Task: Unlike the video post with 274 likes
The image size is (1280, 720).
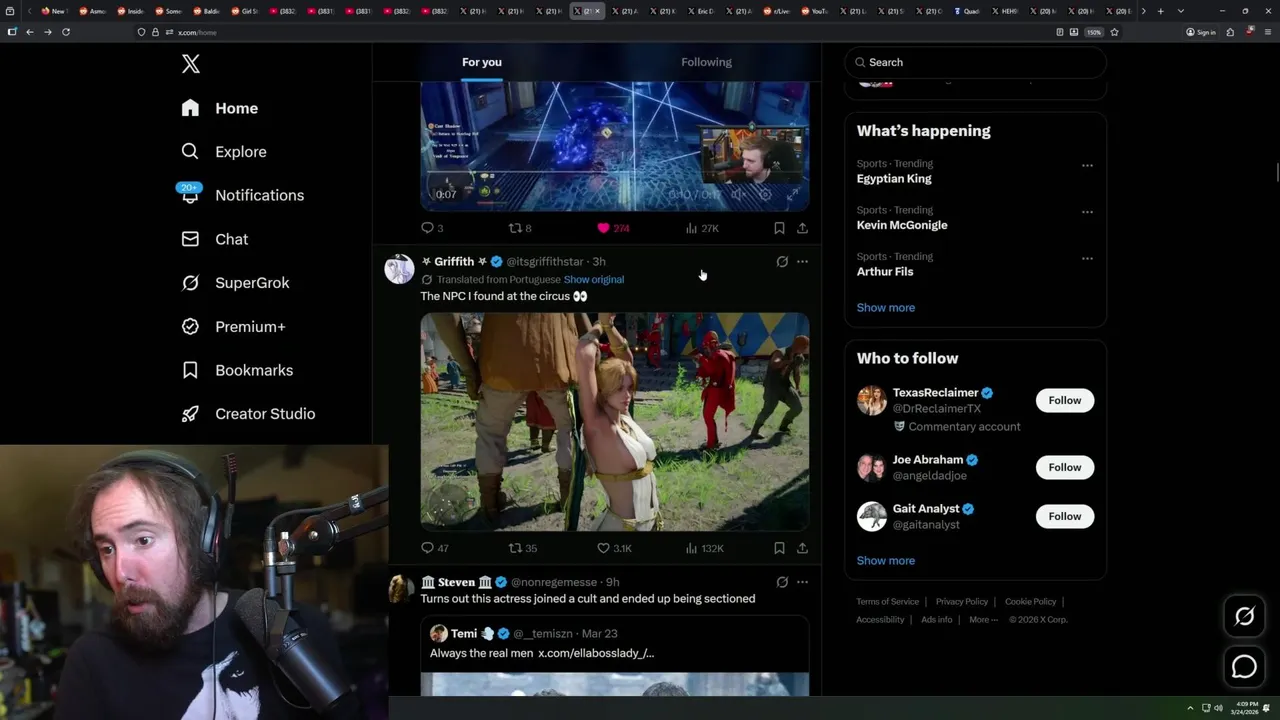Action: (613, 228)
